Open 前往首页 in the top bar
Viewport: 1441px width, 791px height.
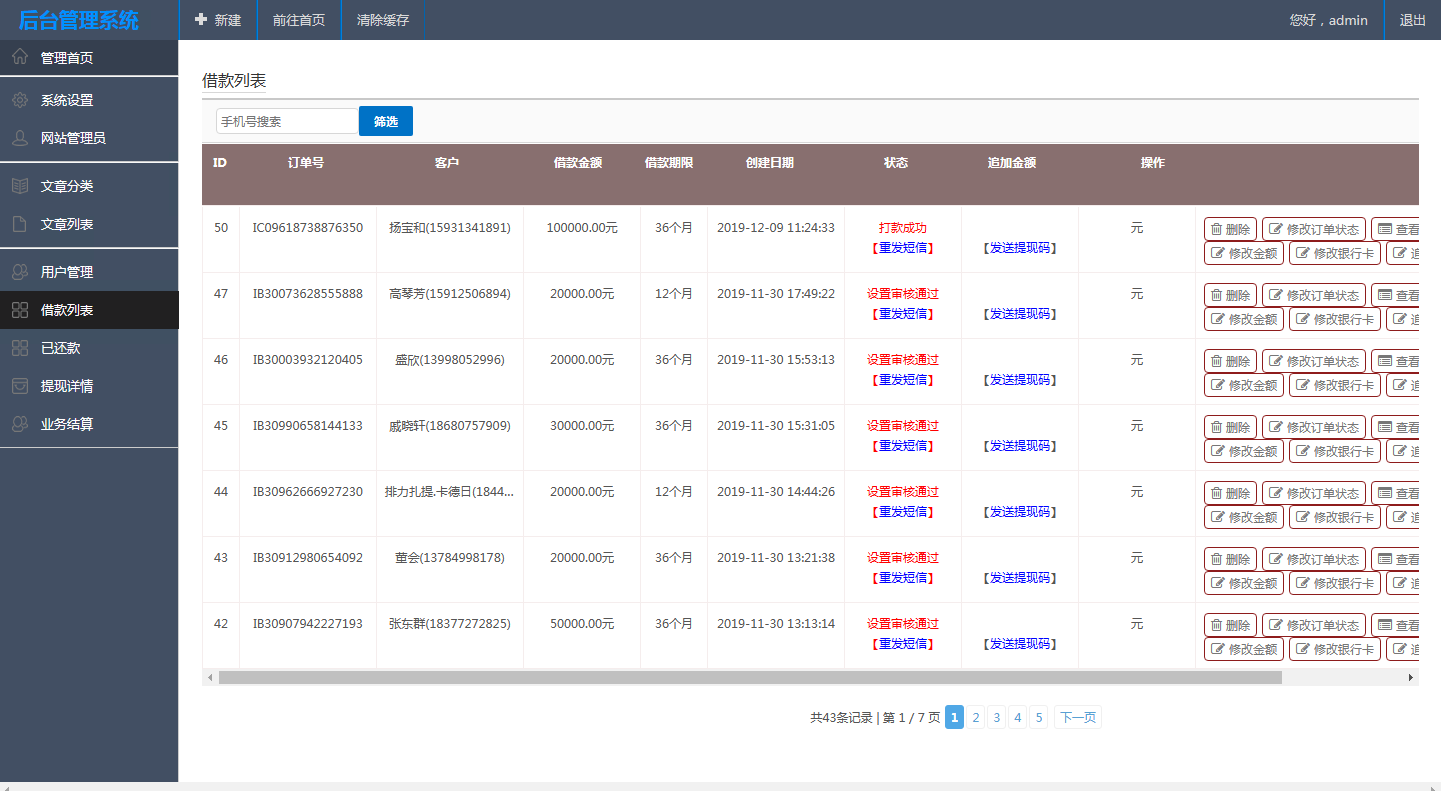[299, 20]
